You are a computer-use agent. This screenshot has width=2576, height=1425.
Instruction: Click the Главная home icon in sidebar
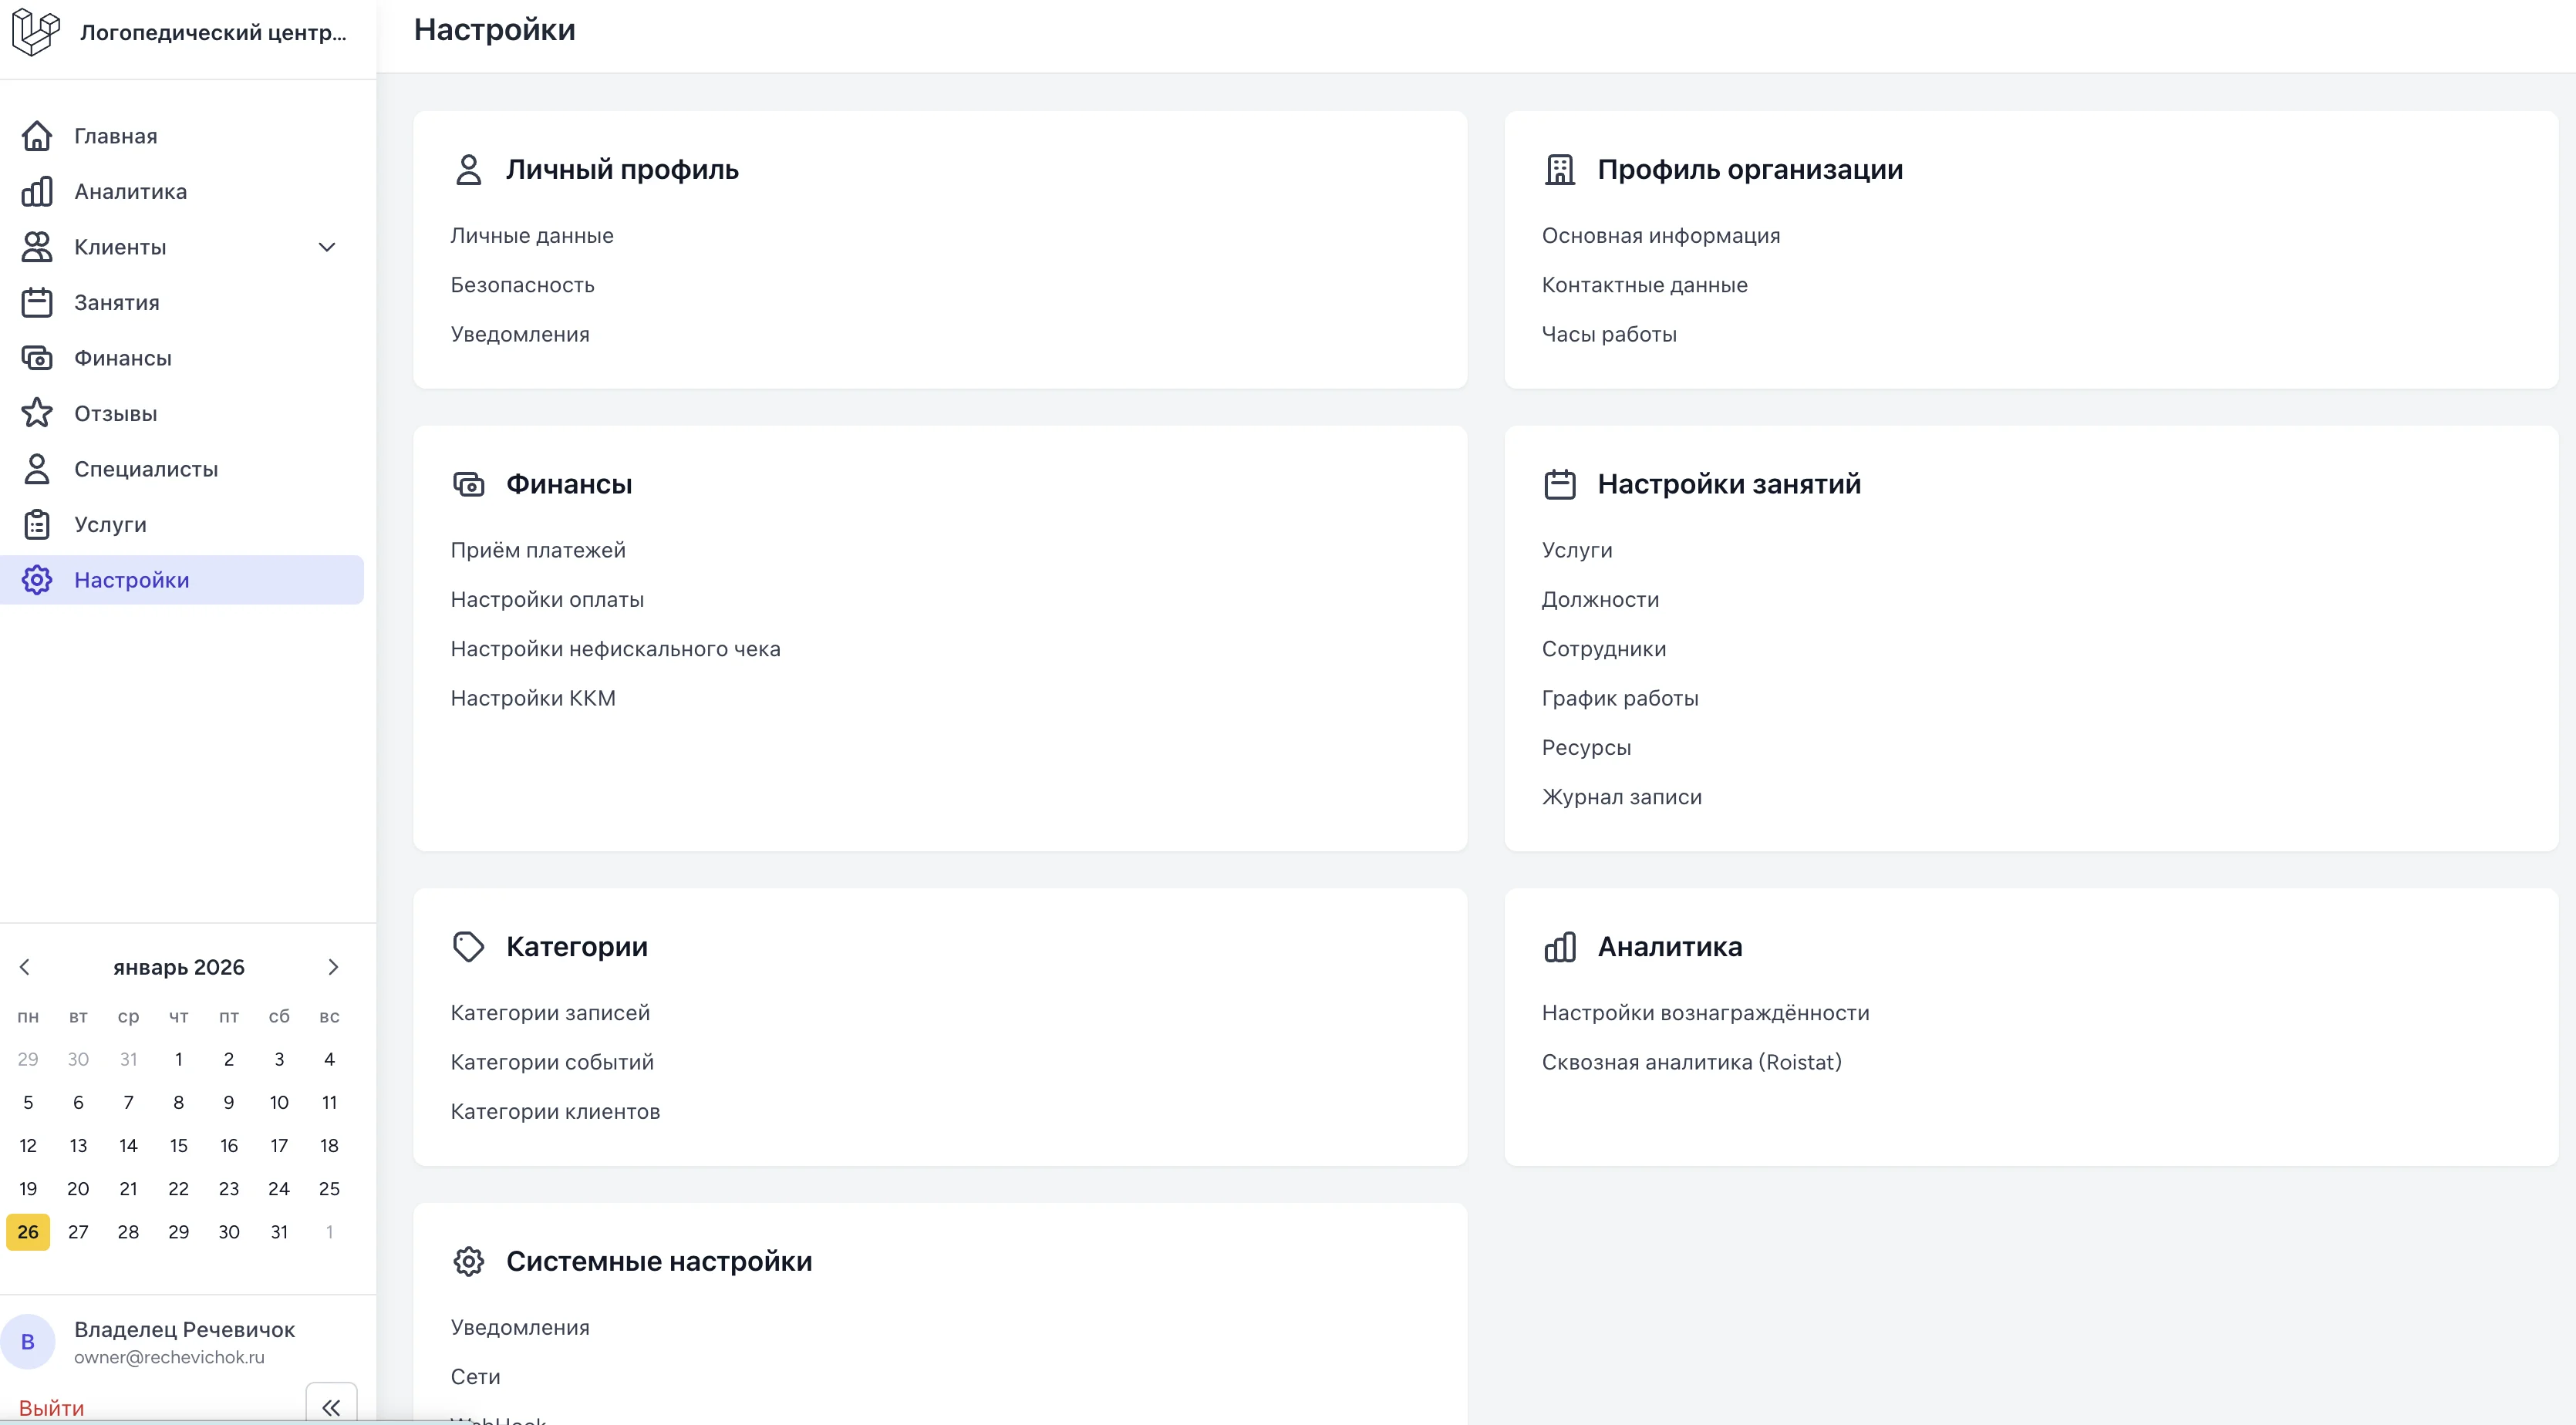37,136
